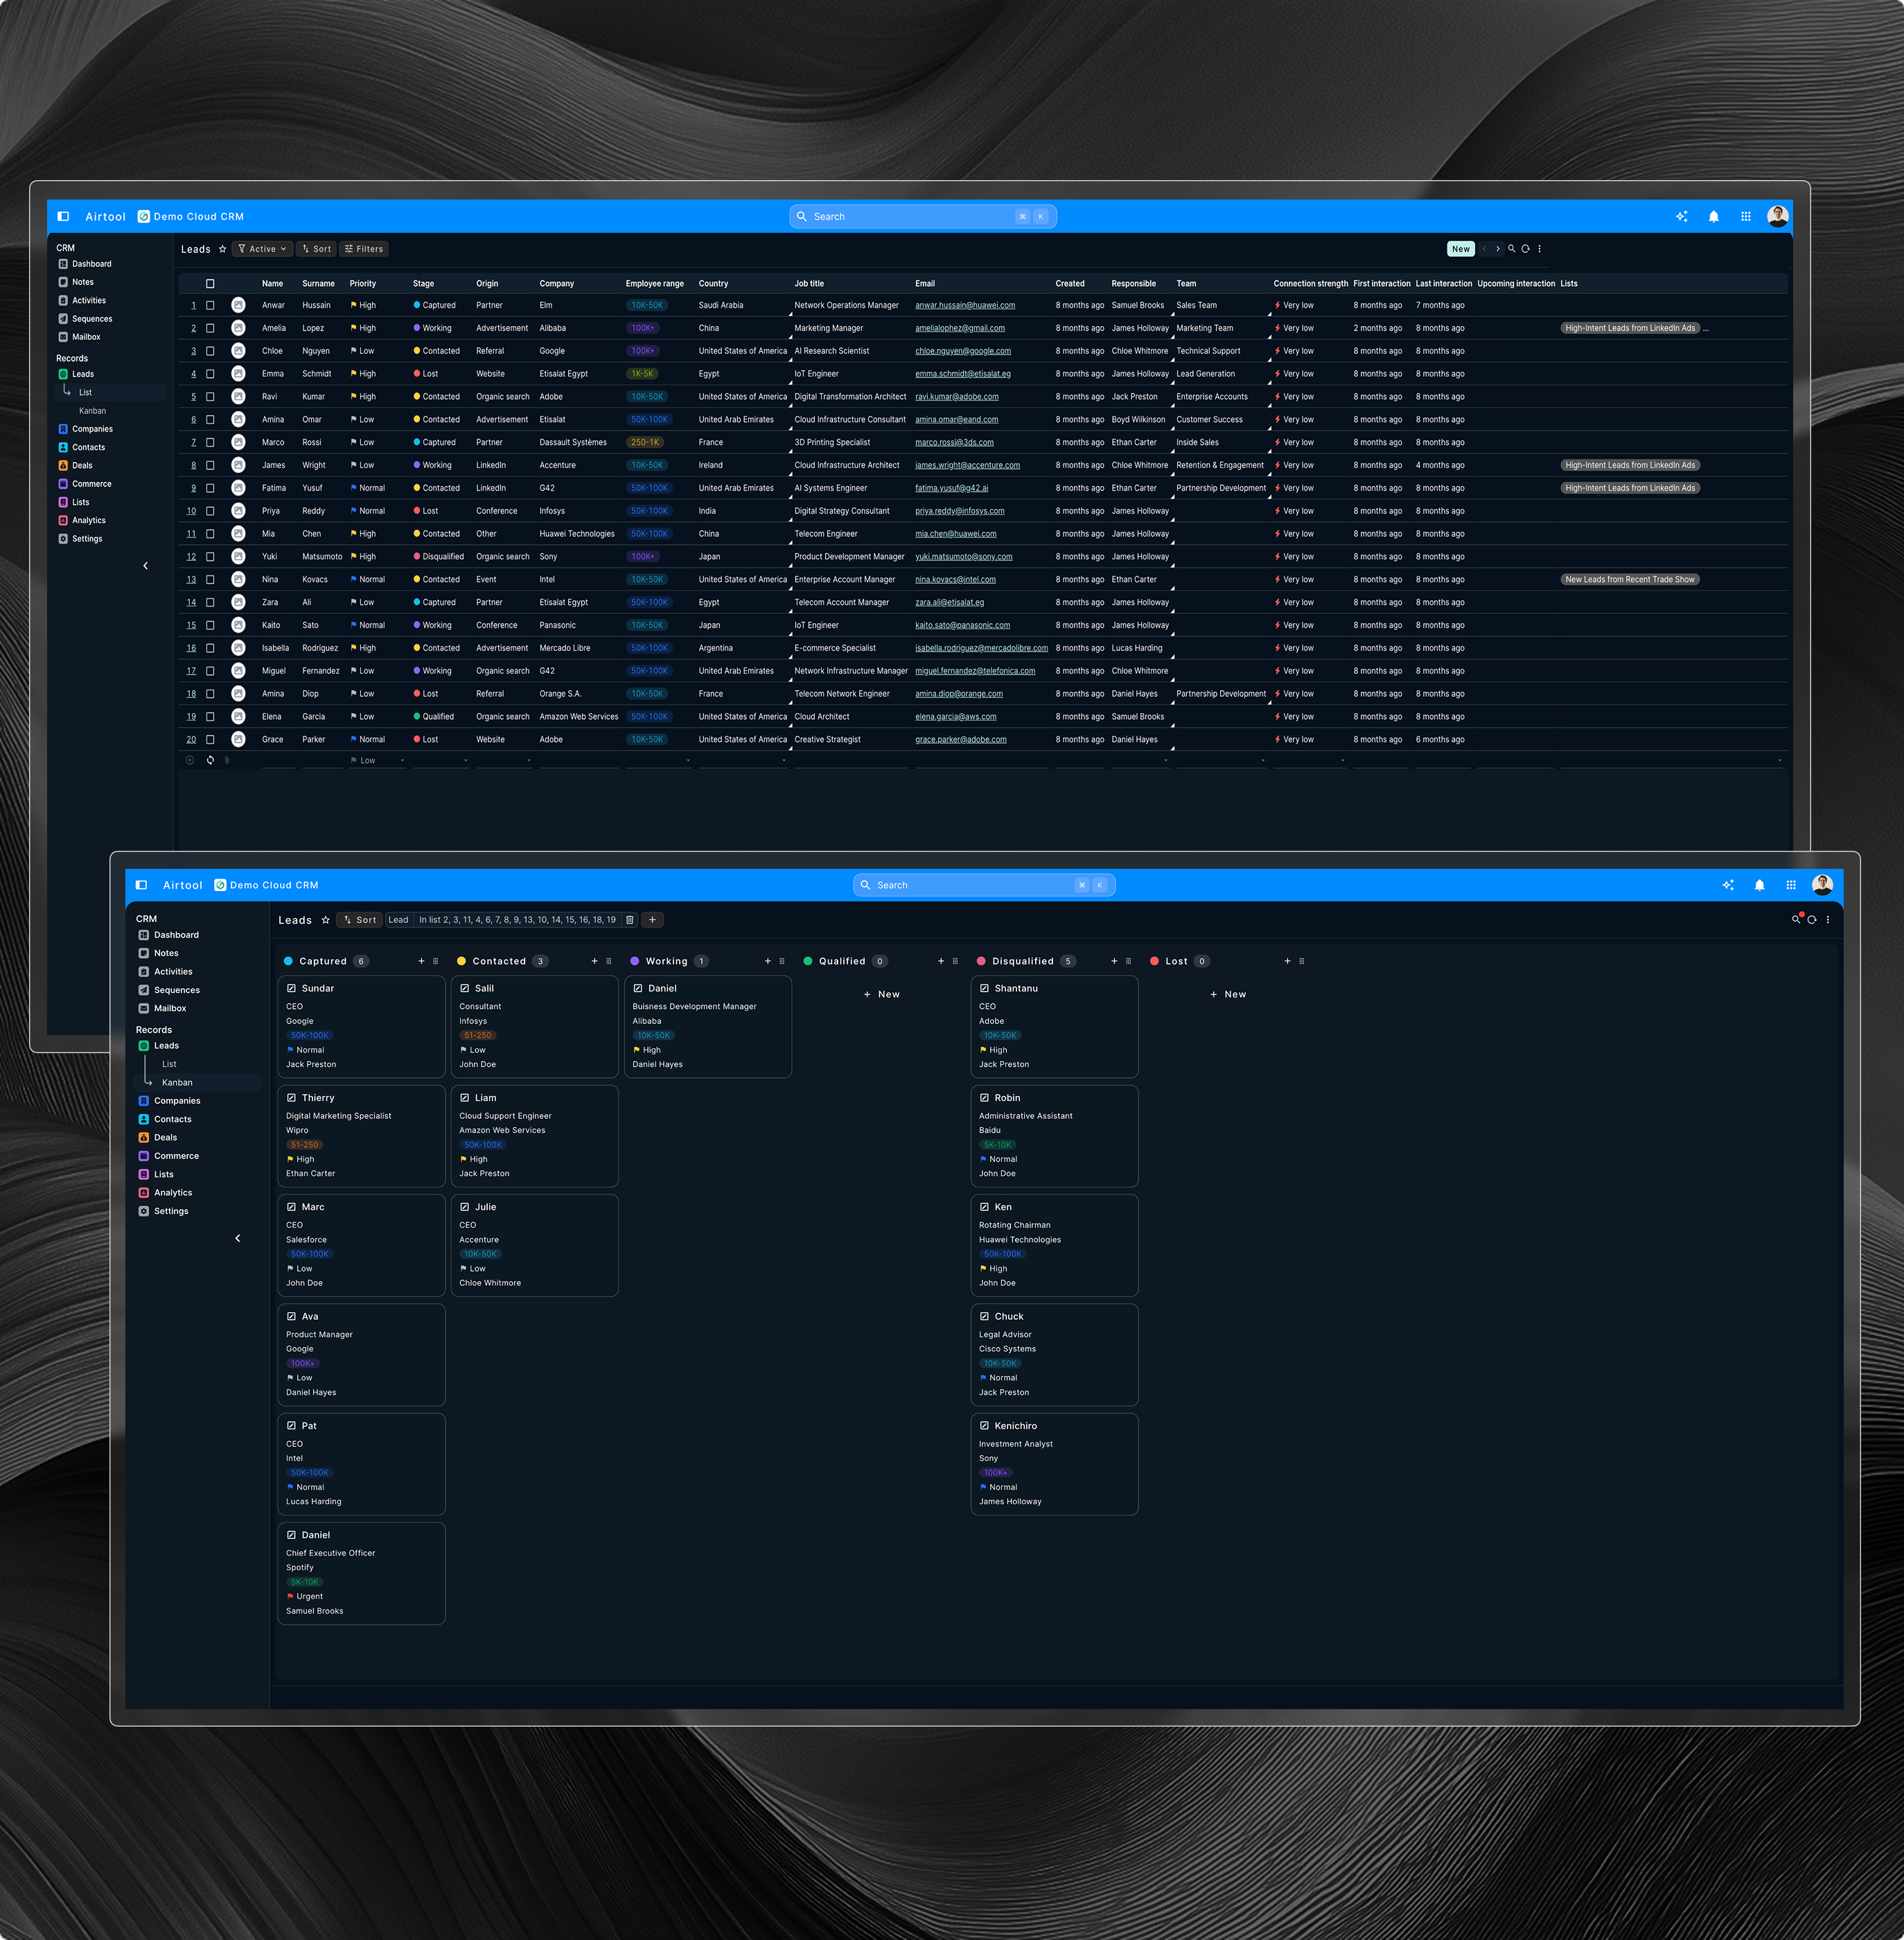Select all leads with header checkbox
This screenshot has height=1940, width=1904.
pos(210,284)
